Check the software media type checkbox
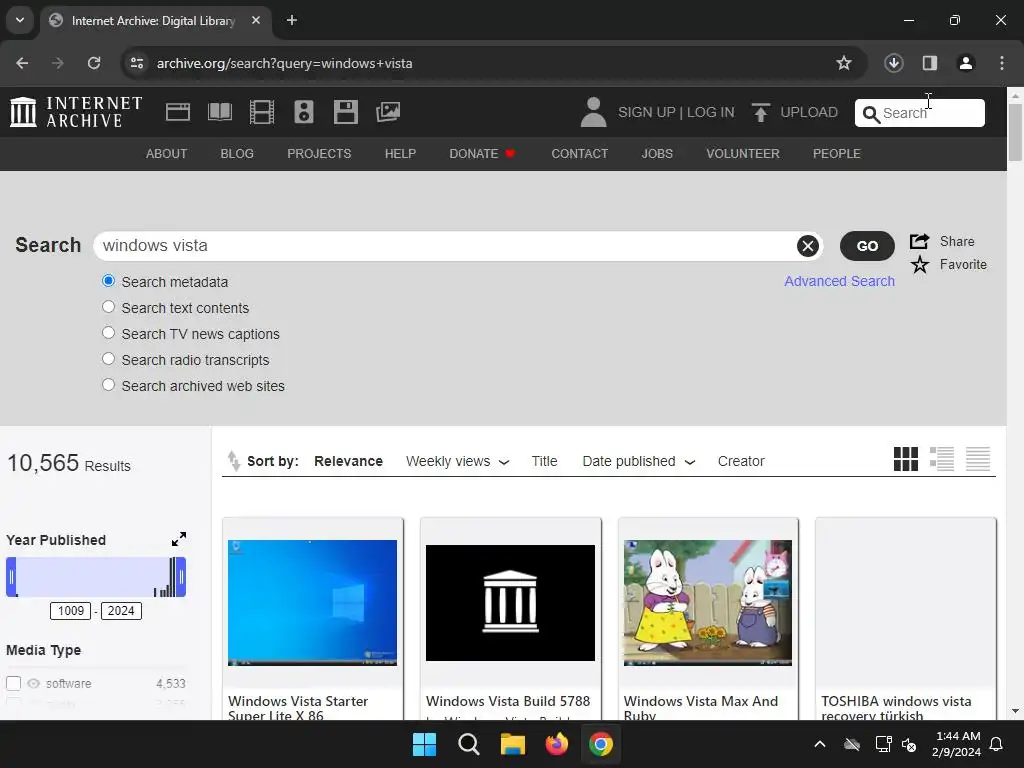The image size is (1024, 768). tap(13, 683)
